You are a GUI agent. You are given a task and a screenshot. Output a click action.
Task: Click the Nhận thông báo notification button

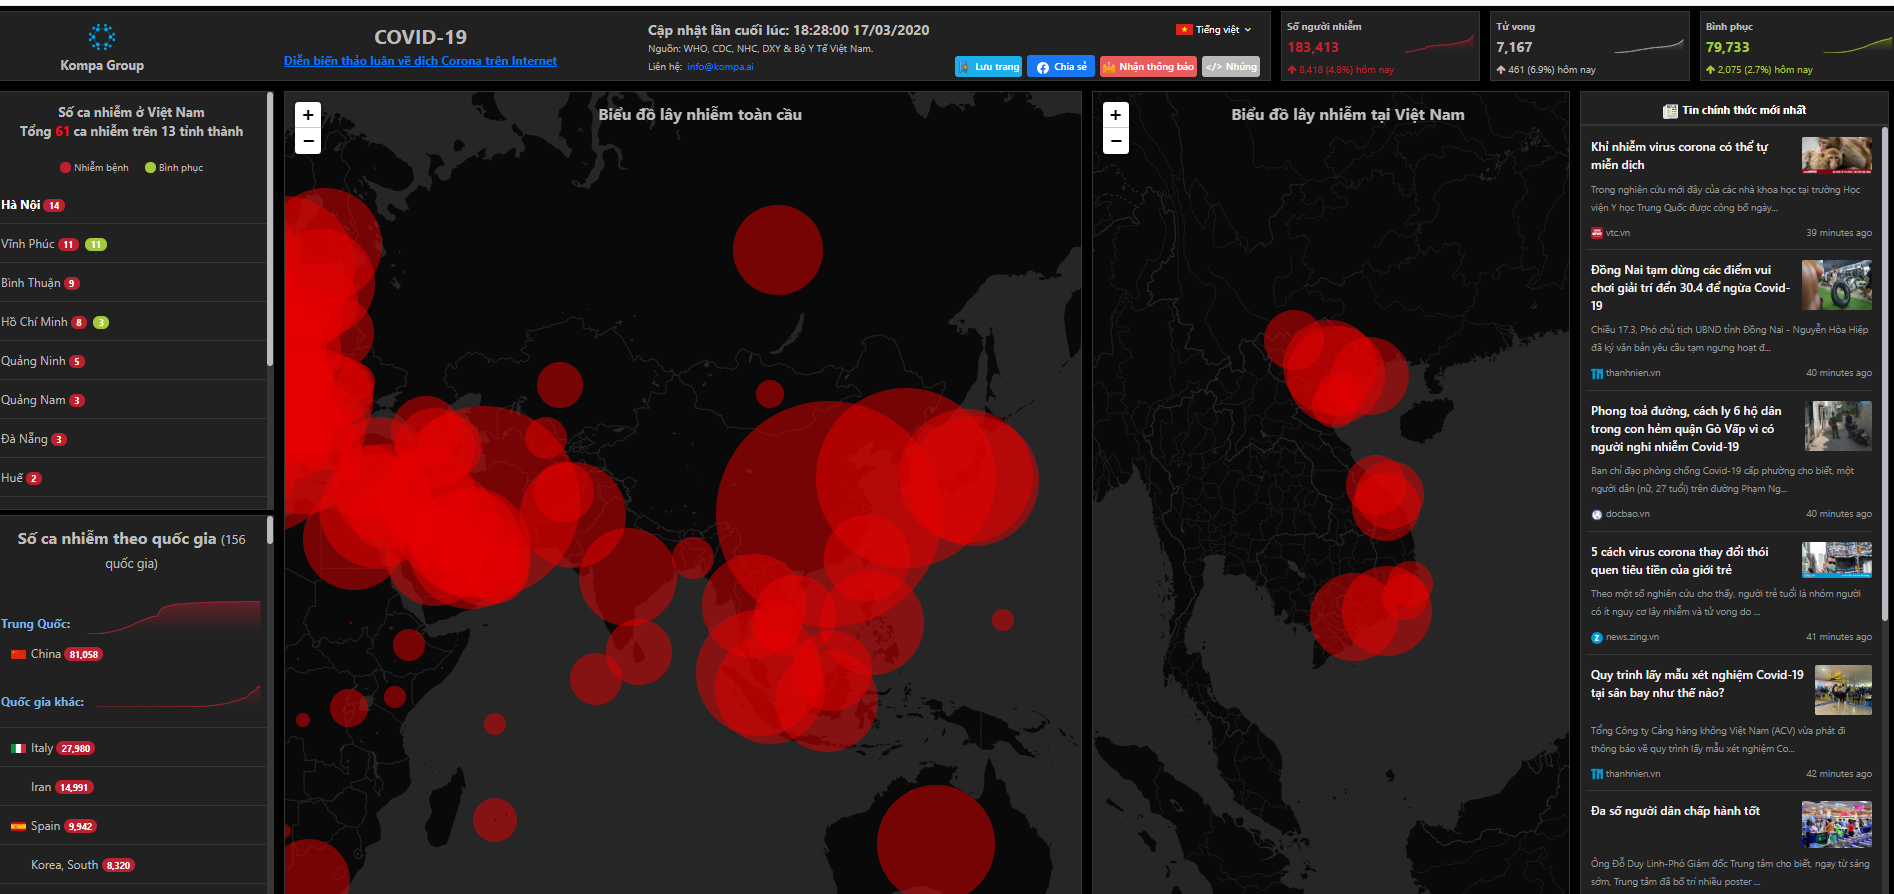click(x=1148, y=67)
